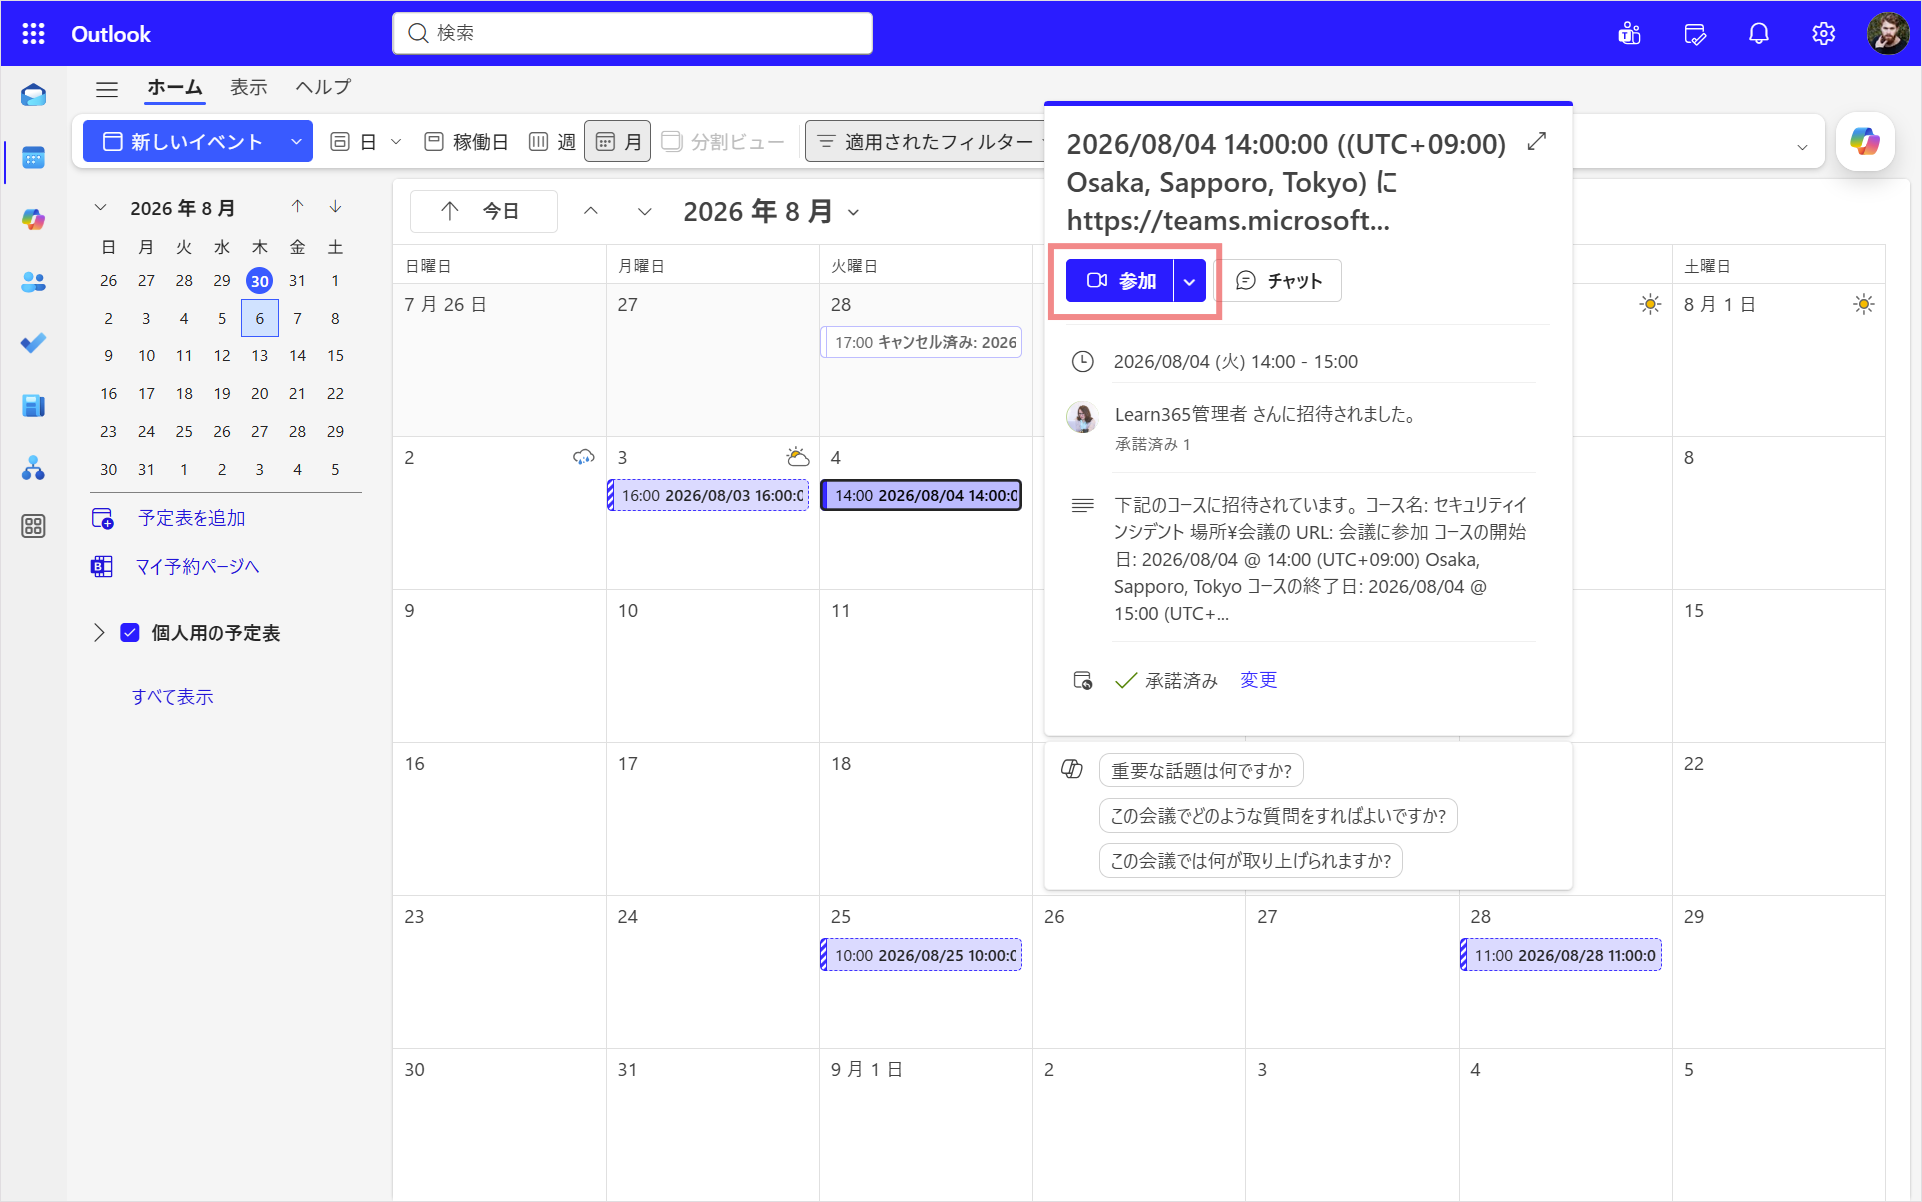Open My Day panel icon
Viewport: 1922px width, 1202px height.
click(1695, 34)
